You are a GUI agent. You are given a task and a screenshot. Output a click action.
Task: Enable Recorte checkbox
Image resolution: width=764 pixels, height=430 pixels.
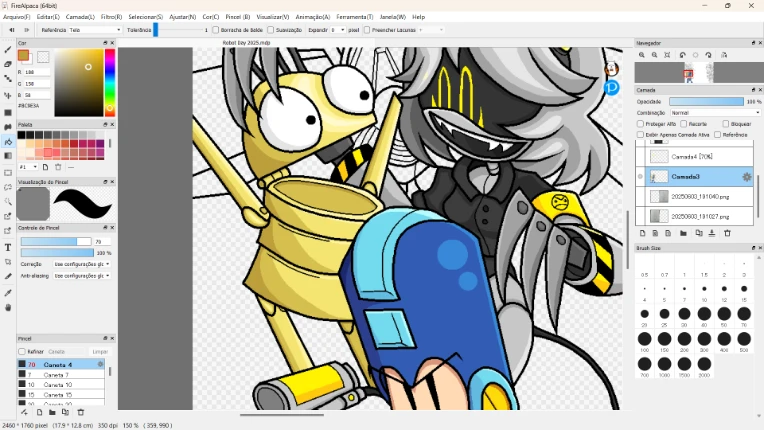click(x=684, y=124)
